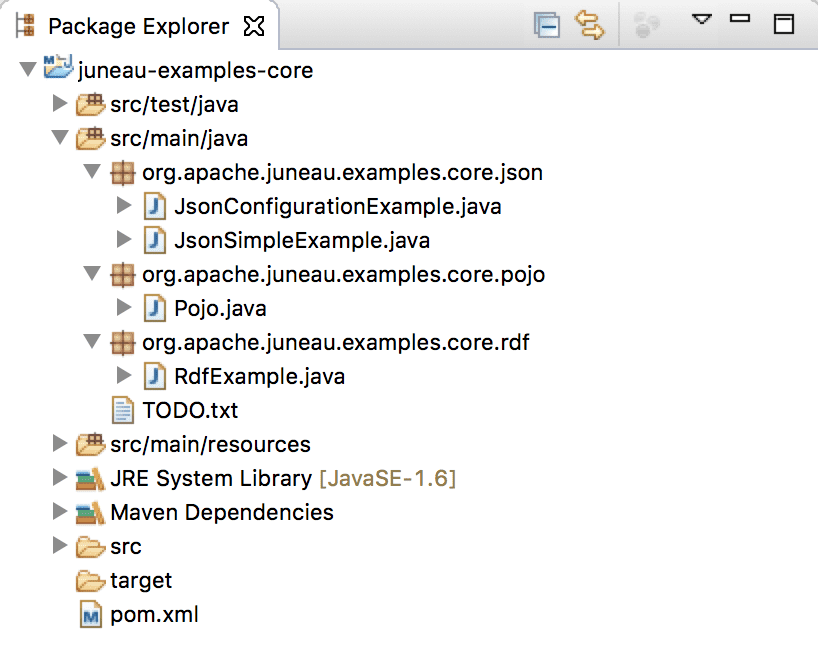The height and width of the screenshot is (650, 818).
Task: Close the Package Explorer tab
Action: [x=254, y=26]
